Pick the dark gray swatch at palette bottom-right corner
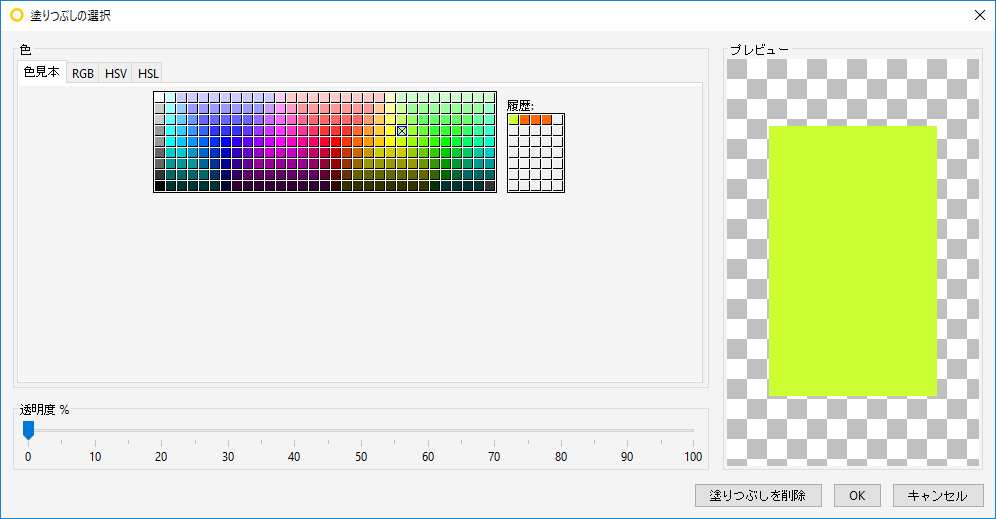The height and width of the screenshot is (519, 996). (490, 185)
